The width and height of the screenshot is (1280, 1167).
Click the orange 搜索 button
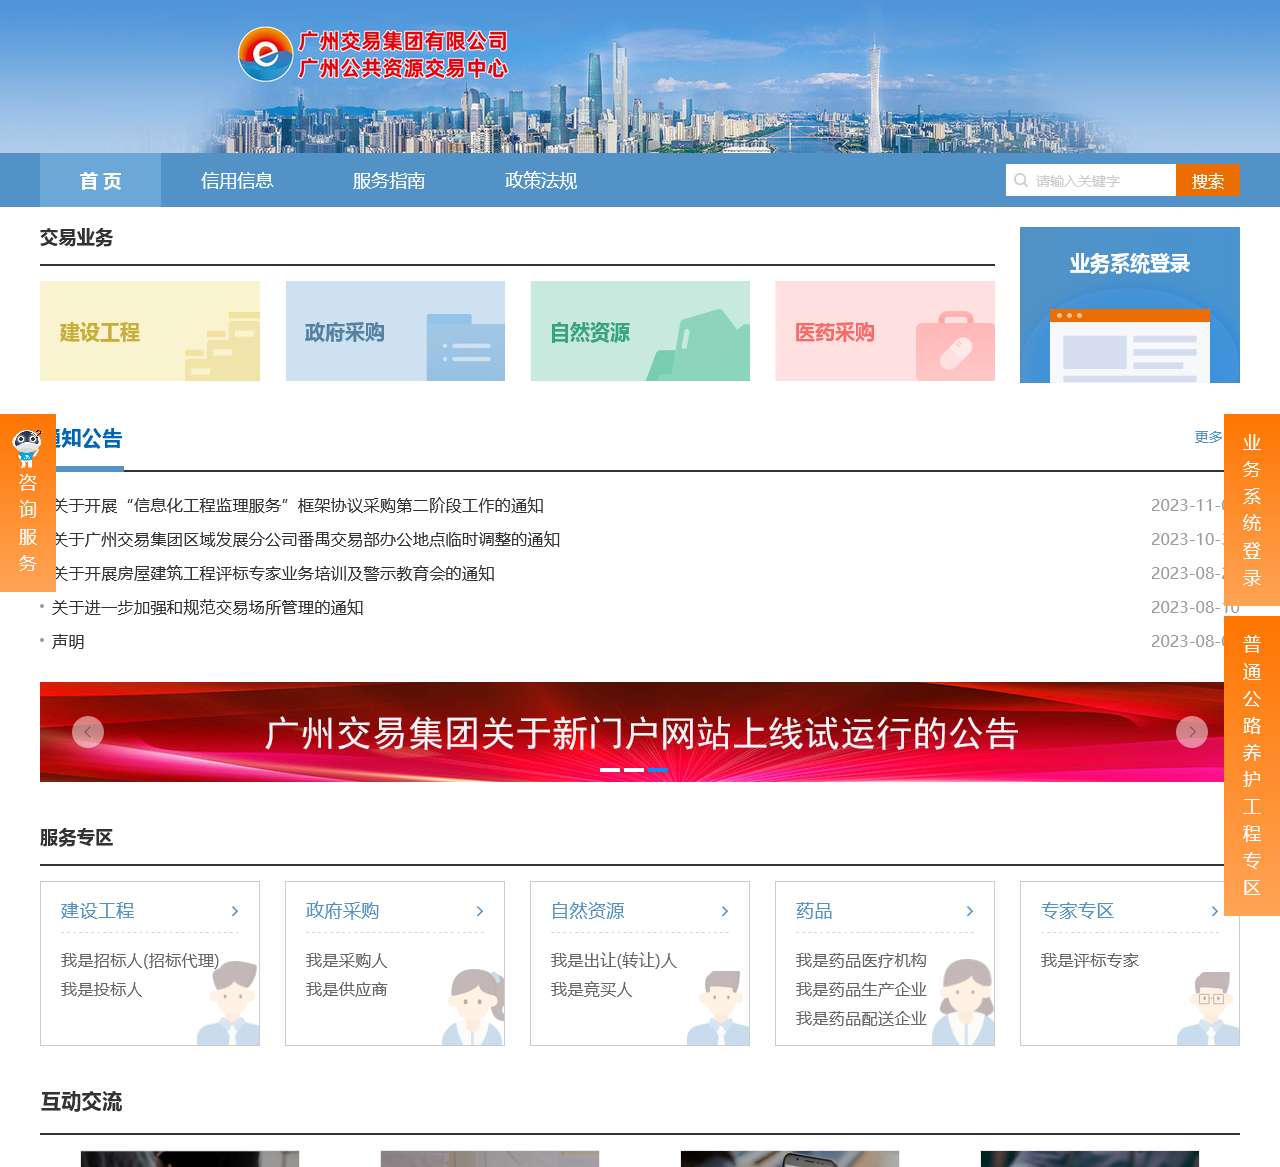pyautogui.click(x=1208, y=180)
